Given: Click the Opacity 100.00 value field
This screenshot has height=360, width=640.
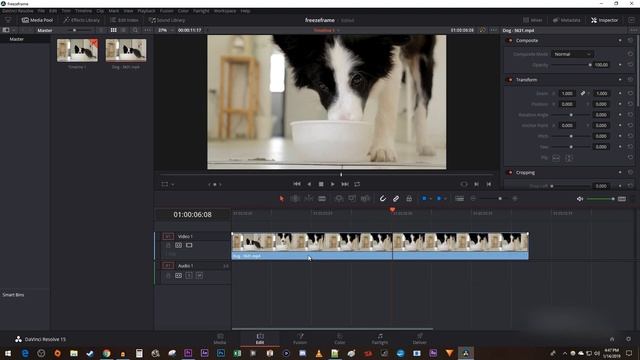Looking at the screenshot, I should pos(601,65).
